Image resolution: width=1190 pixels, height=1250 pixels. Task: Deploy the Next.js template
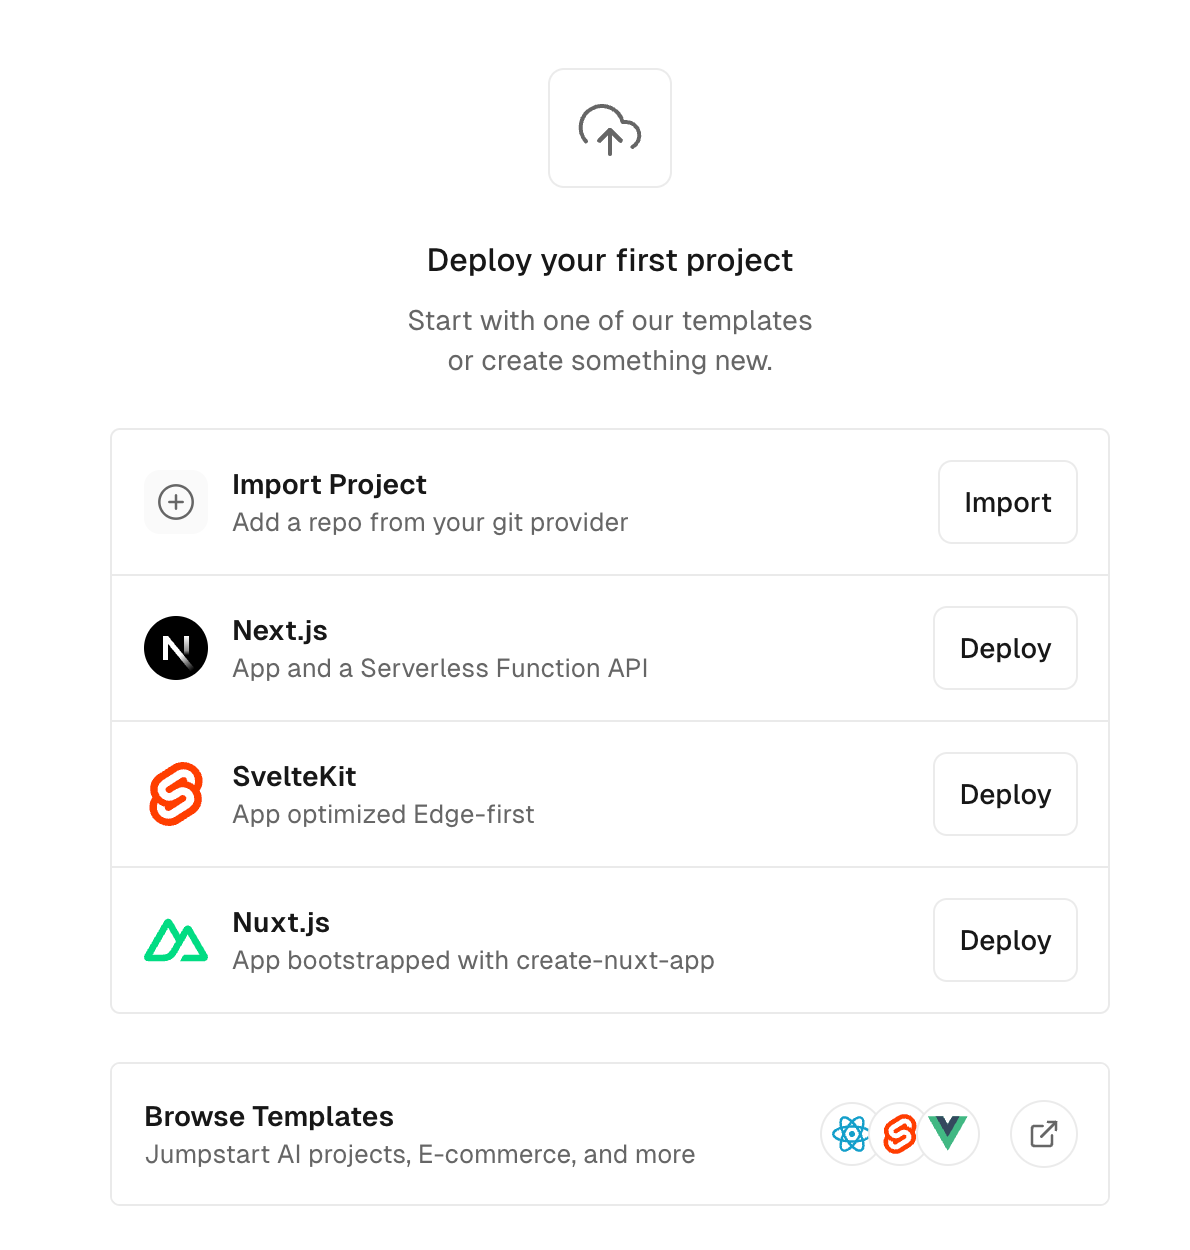(1005, 648)
